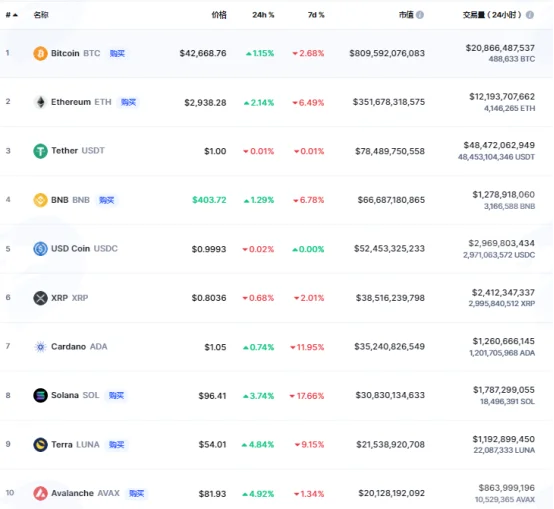The height and width of the screenshot is (509, 554).
Task: Click the XRP black logo icon
Action: coord(40,298)
